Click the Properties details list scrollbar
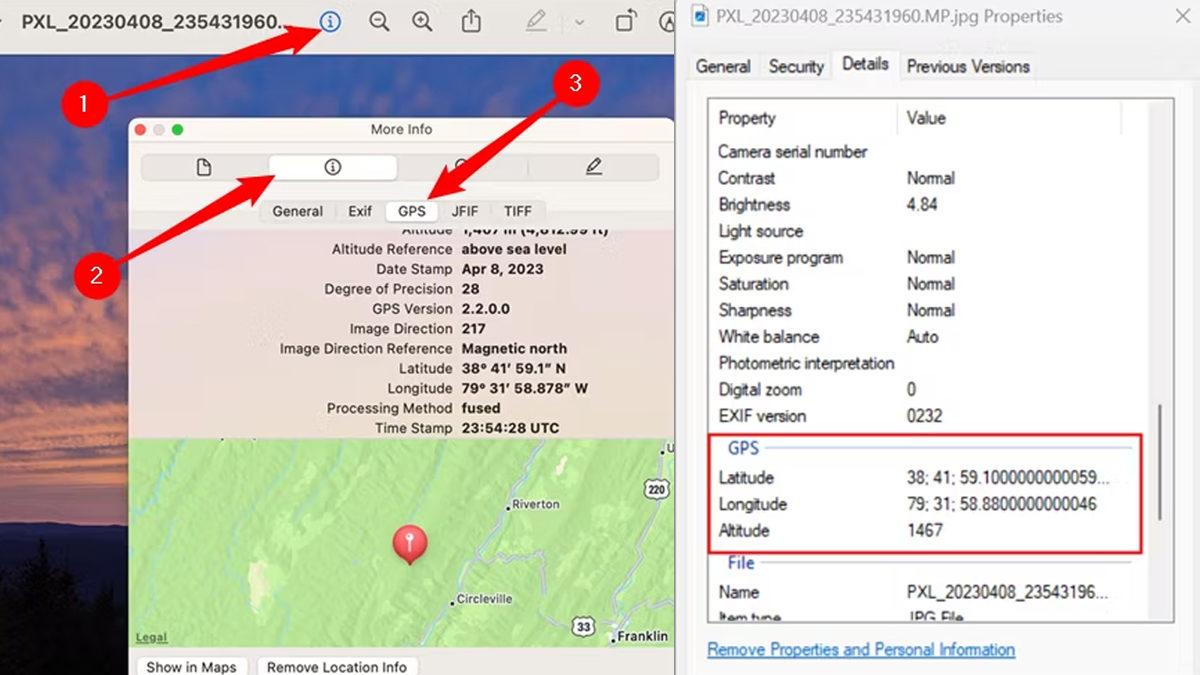The image size is (1200, 675). [1160, 462]
